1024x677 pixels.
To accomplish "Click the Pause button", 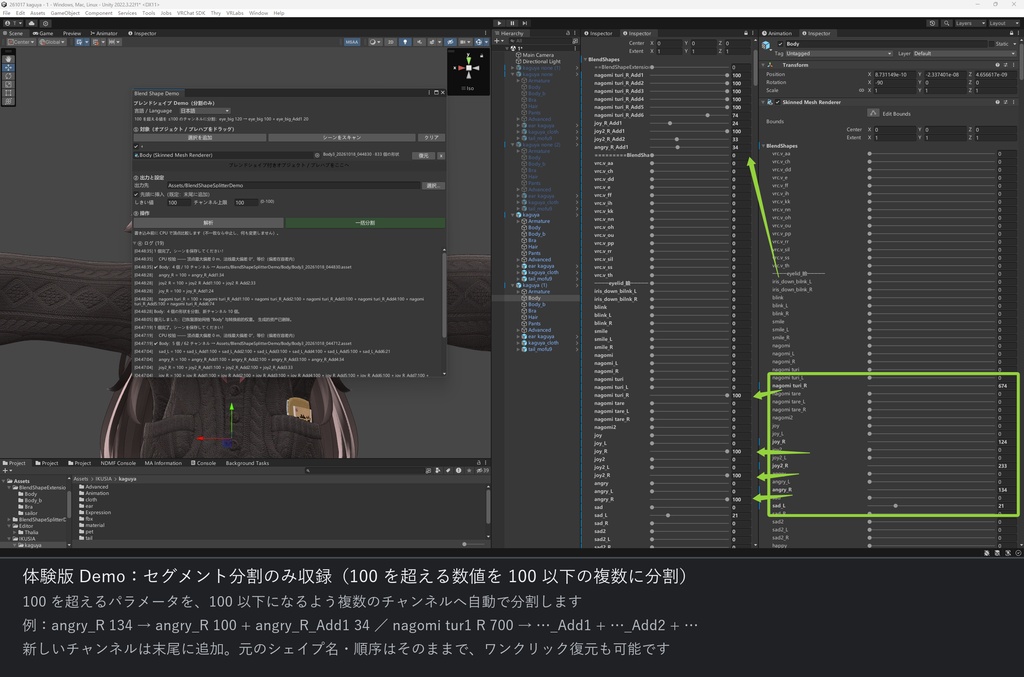I will click(512, 23).
